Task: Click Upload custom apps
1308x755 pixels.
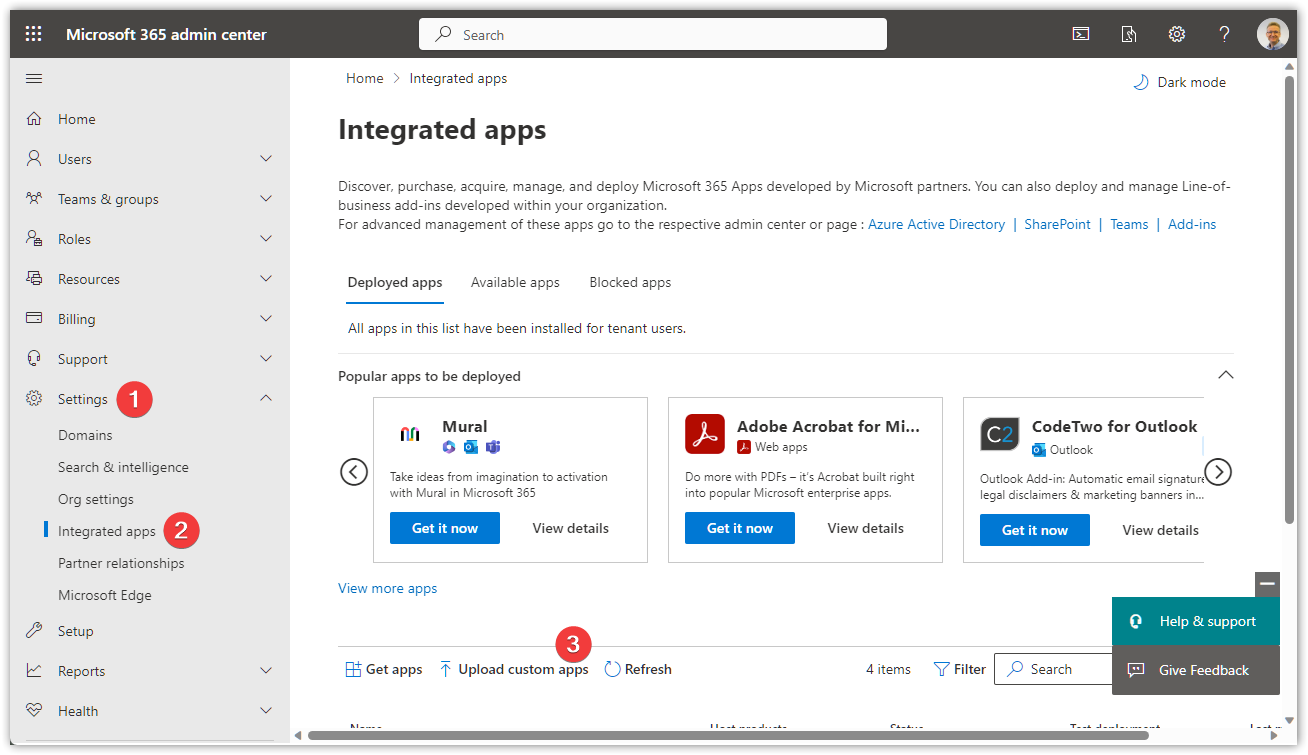Action: [514, 669]
